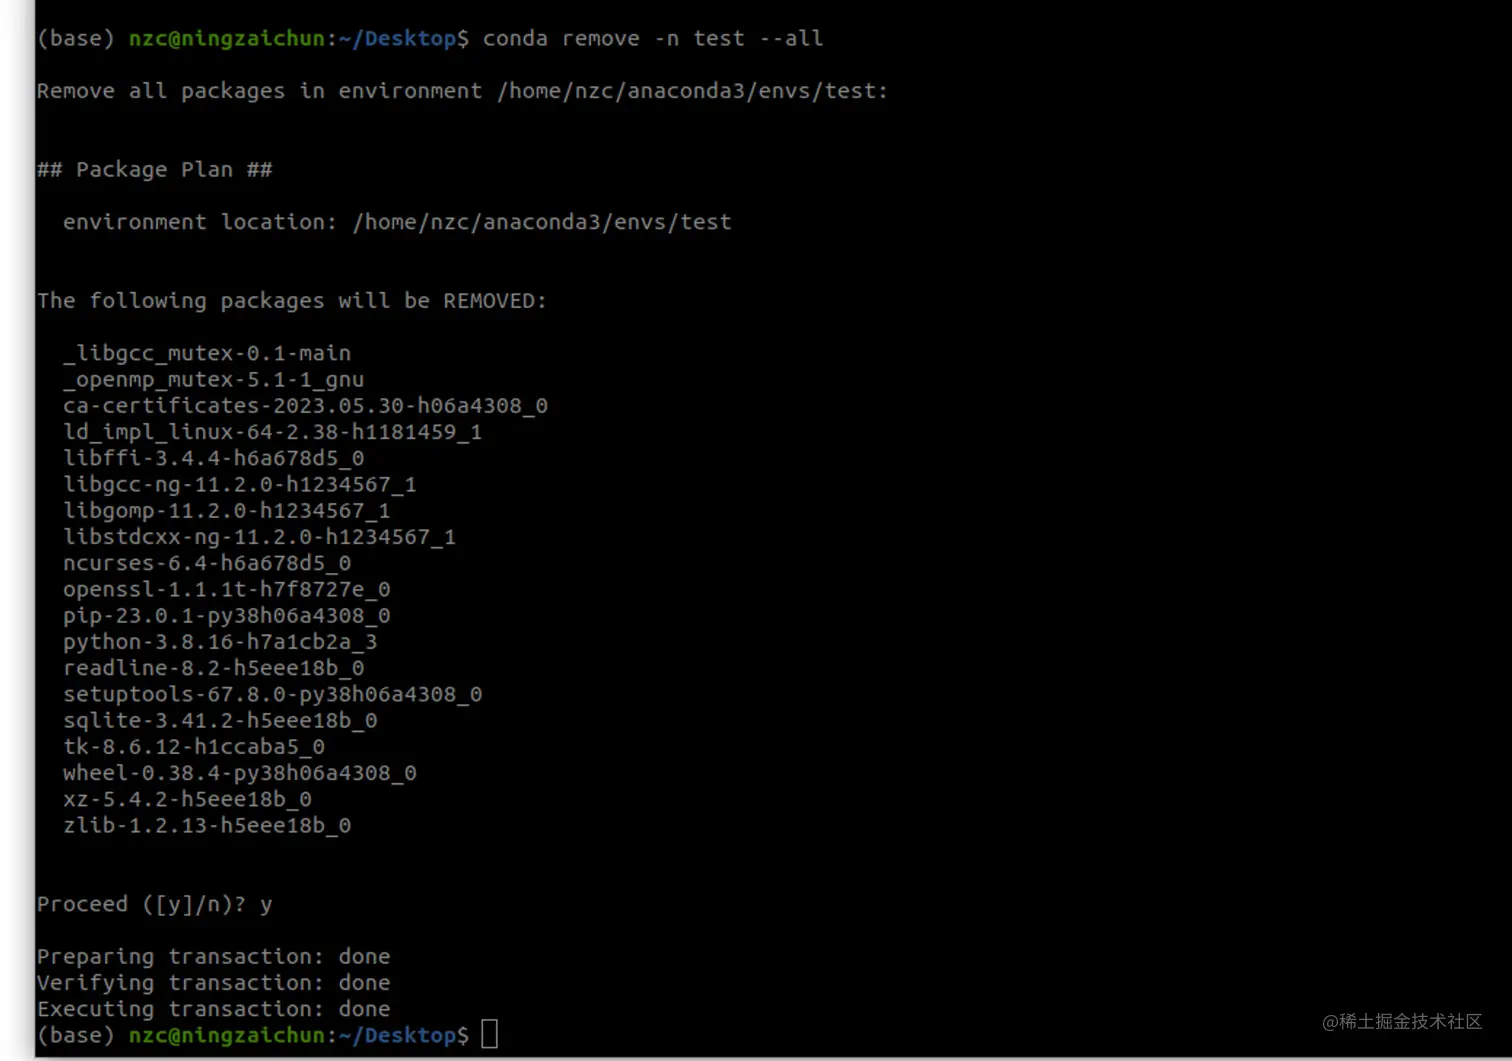Image resolution: width=1512 pixels, height=1061 pixels.
Task: Click the 'ca-certificates-2023.05.30-h06a4308_0' entry
Action: (x=305, y=405)
